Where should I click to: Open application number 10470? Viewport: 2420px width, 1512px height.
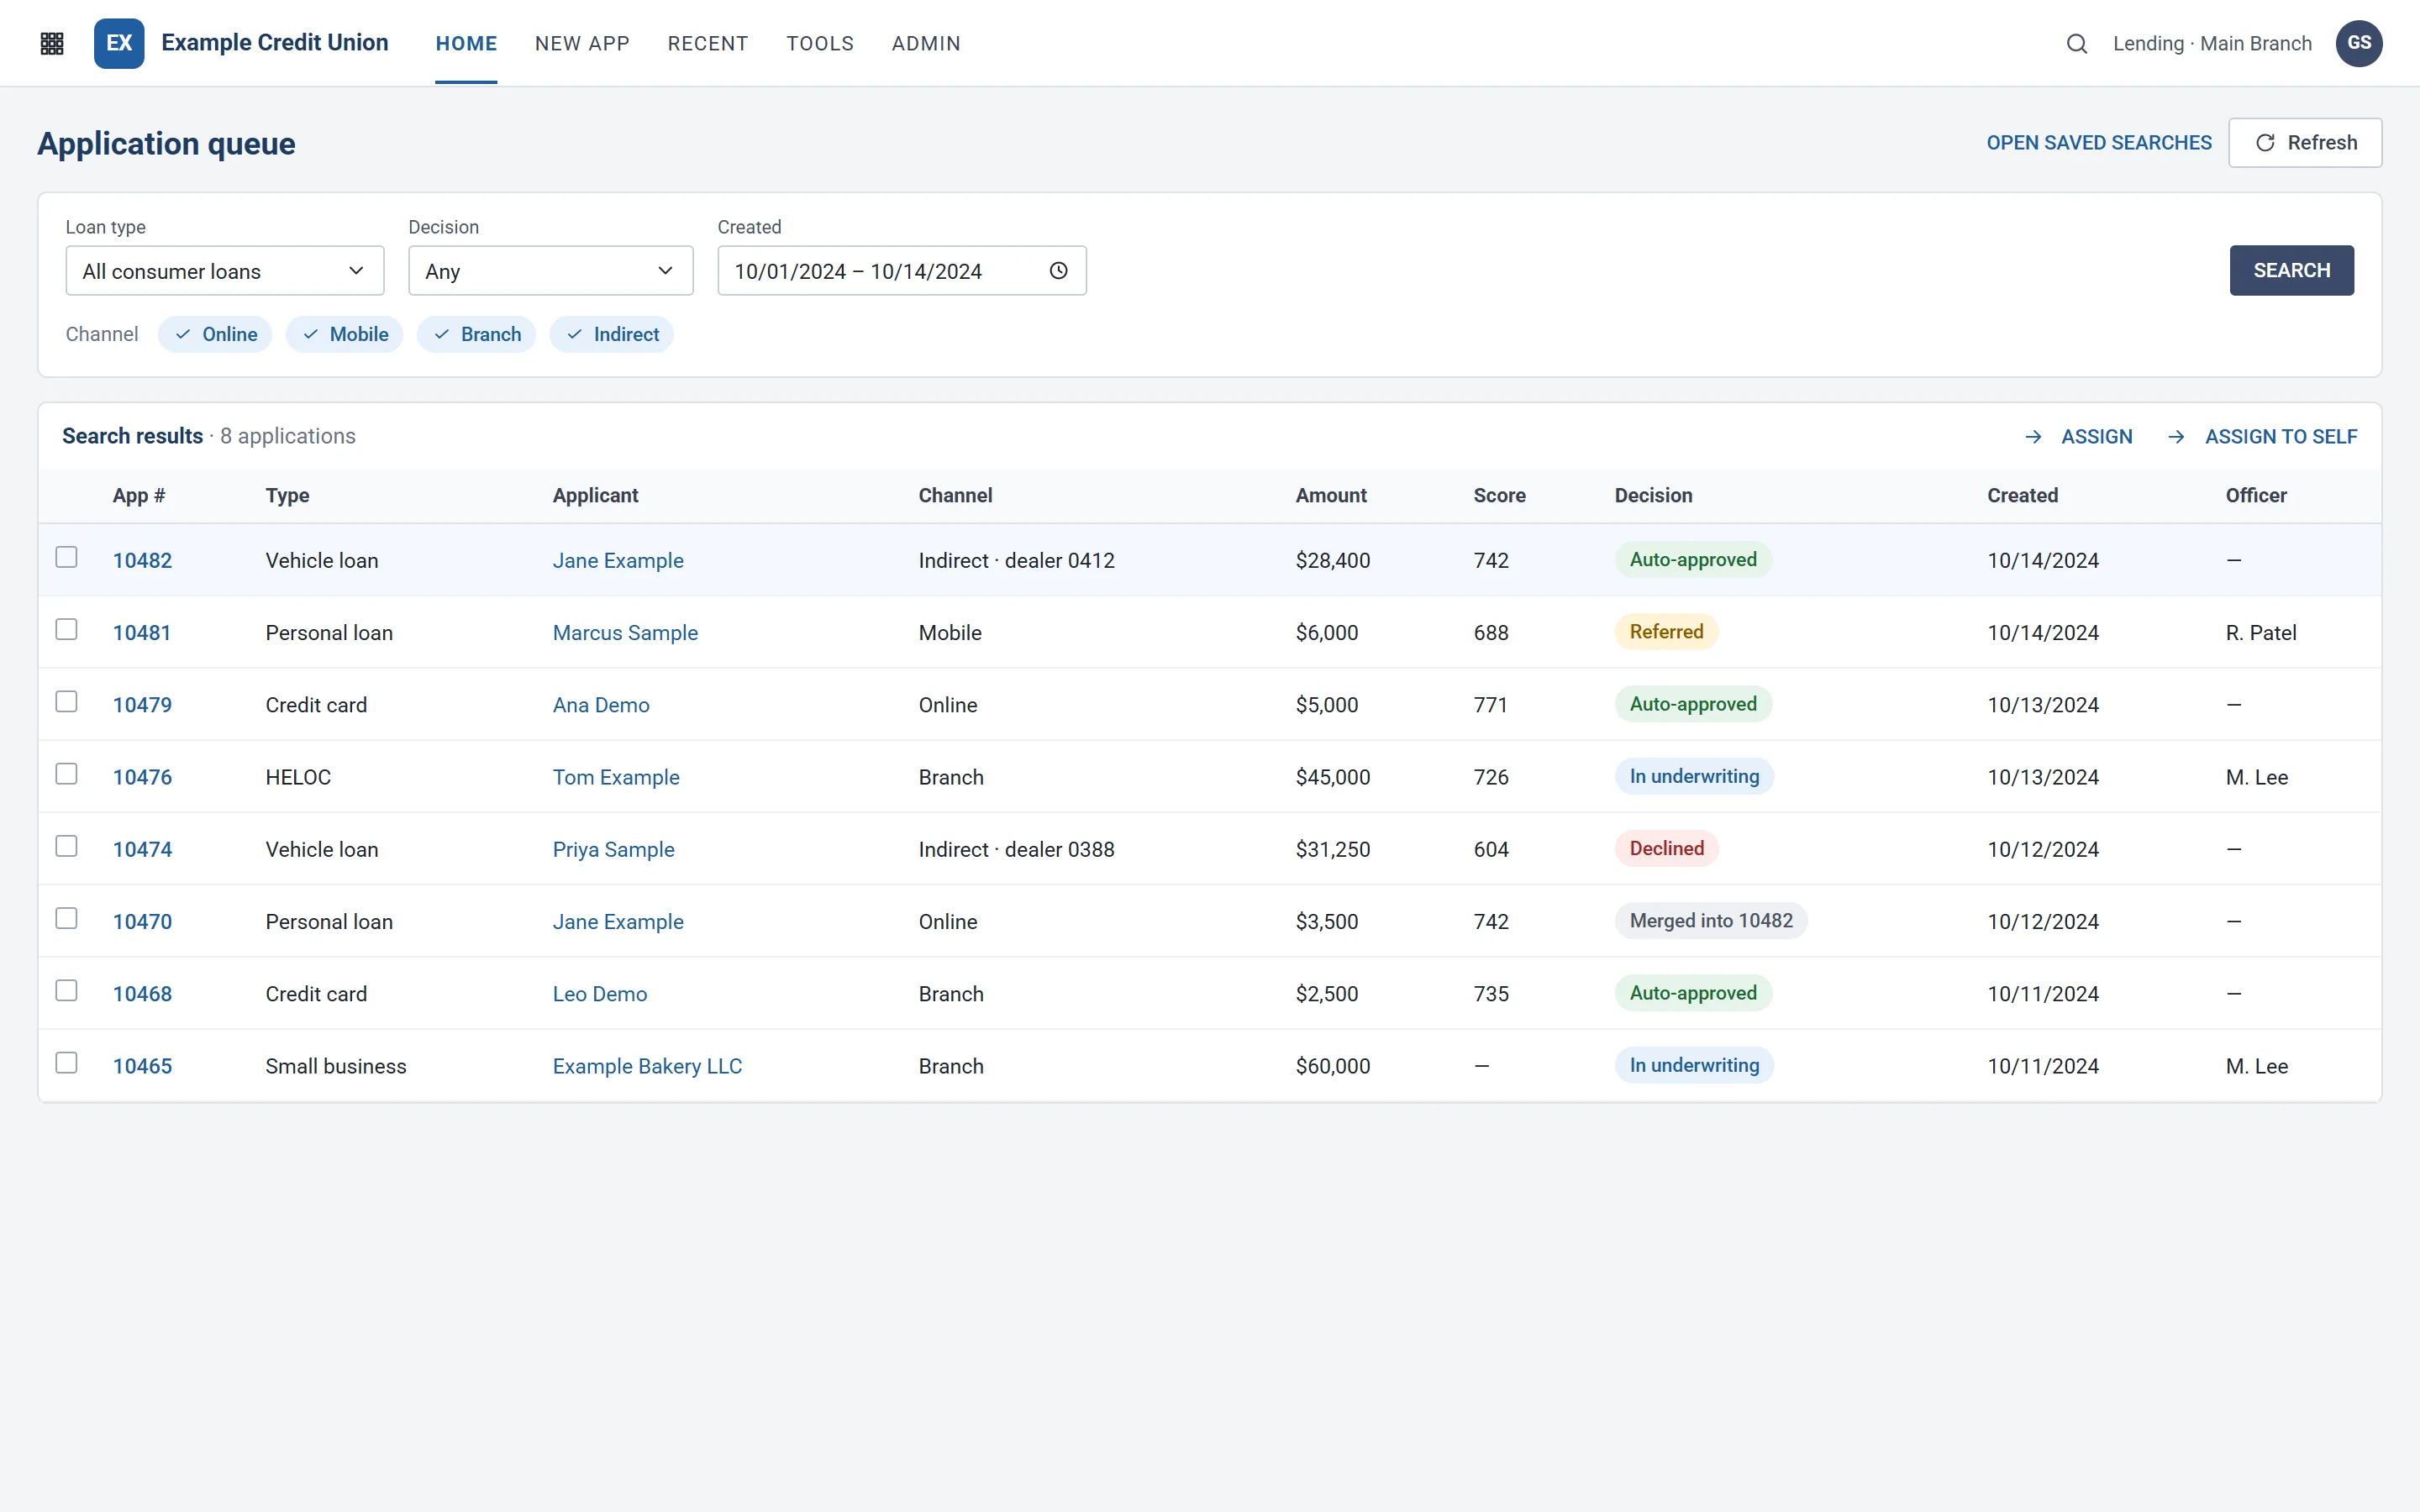click(x=142, y=922)
